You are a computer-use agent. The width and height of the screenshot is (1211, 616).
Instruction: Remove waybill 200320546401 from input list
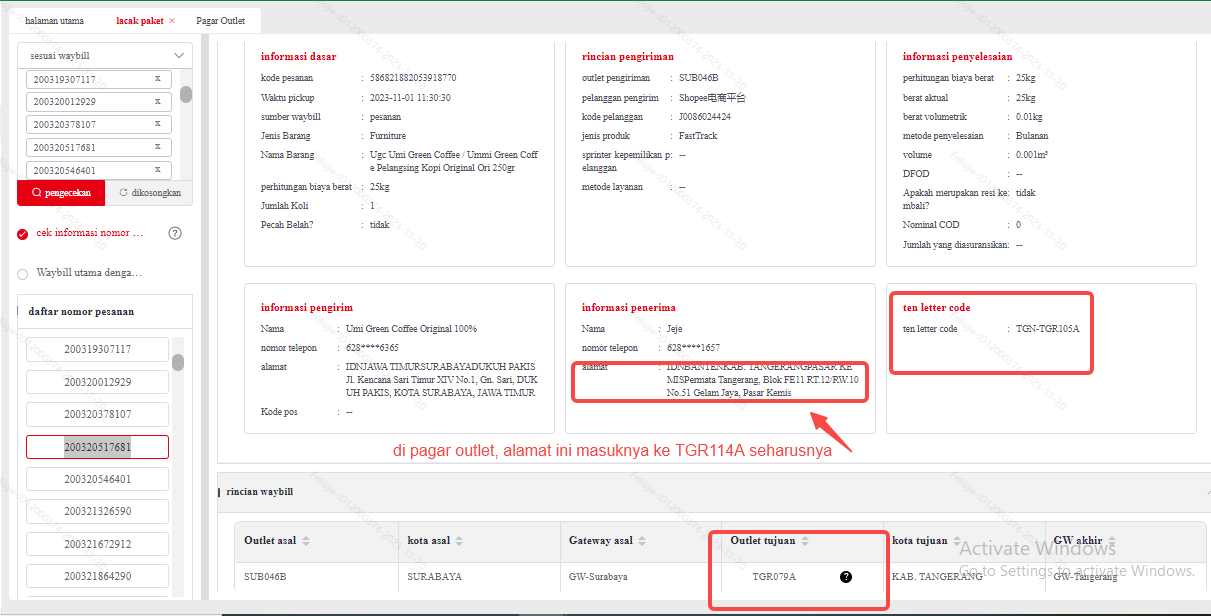point(157,170)
